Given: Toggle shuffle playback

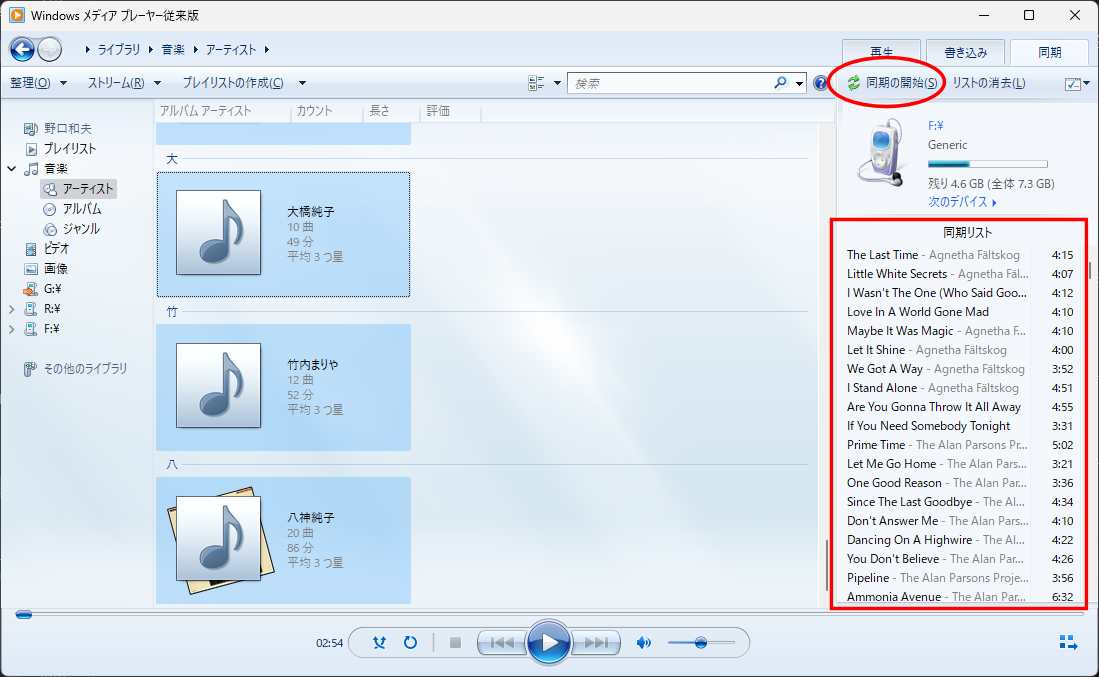Looking at the screenshot, I should [379, 643].
